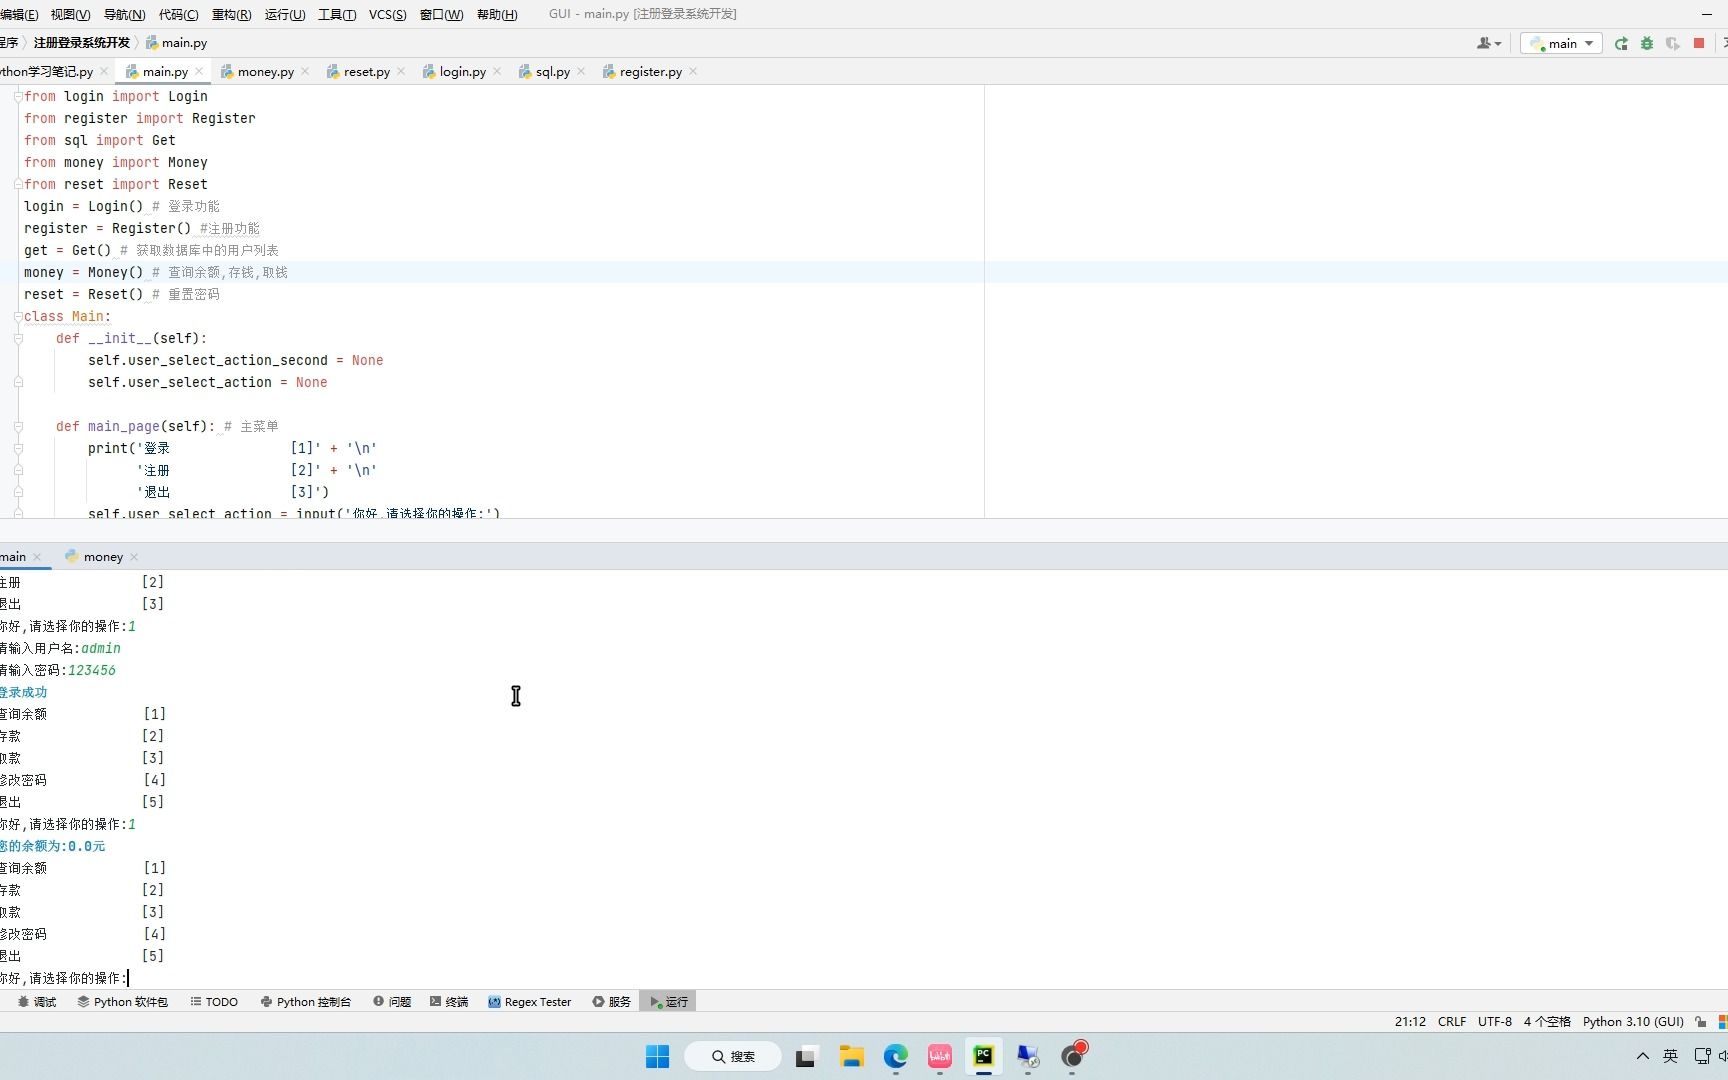Click Python 3.10 (GUI) interpreter label
Screen dimensions: 1728x1080
coord(1633,1021)
